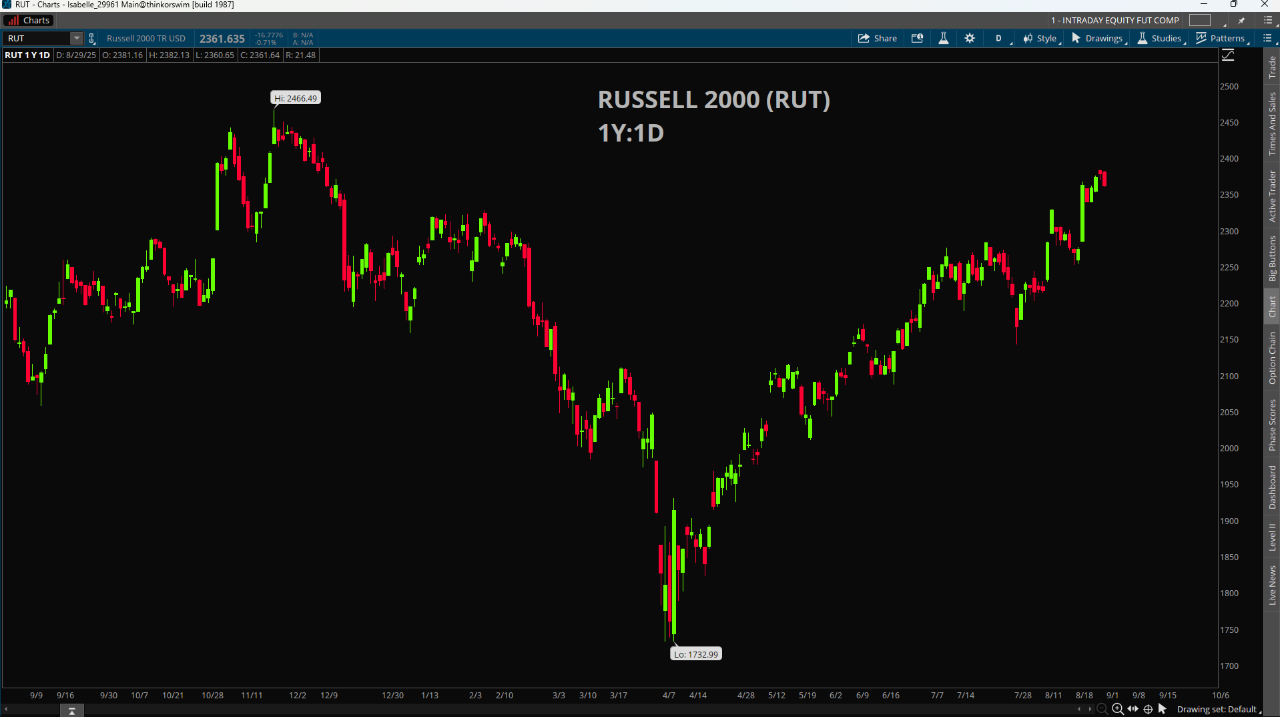Click the Edit Studies flask icon
Viewport: 1280px width, 717px height.
click(x=942, y=38)
